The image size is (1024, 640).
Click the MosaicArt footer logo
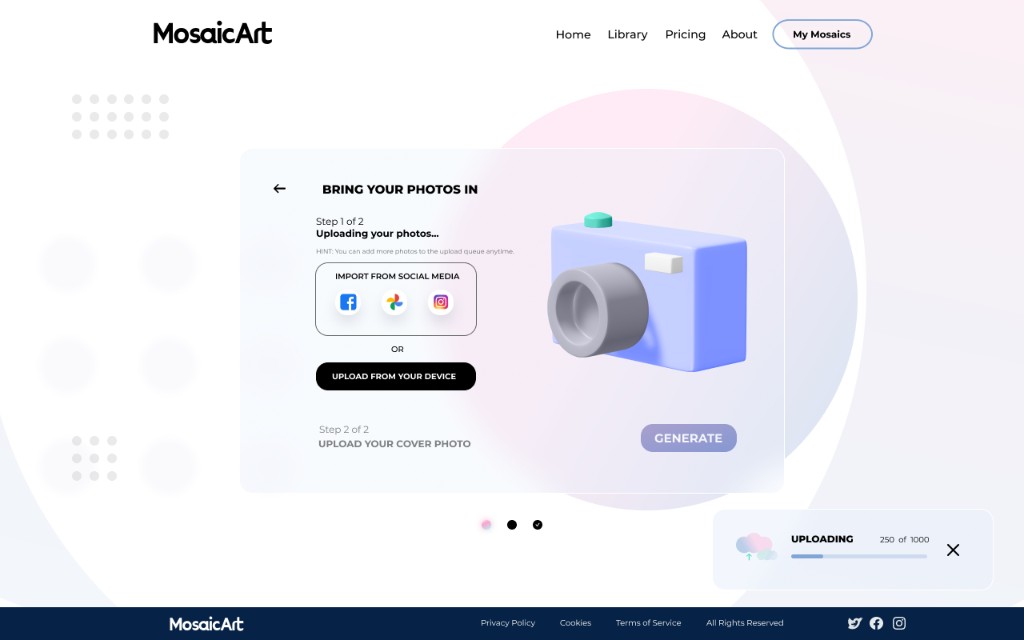(206, 624)
